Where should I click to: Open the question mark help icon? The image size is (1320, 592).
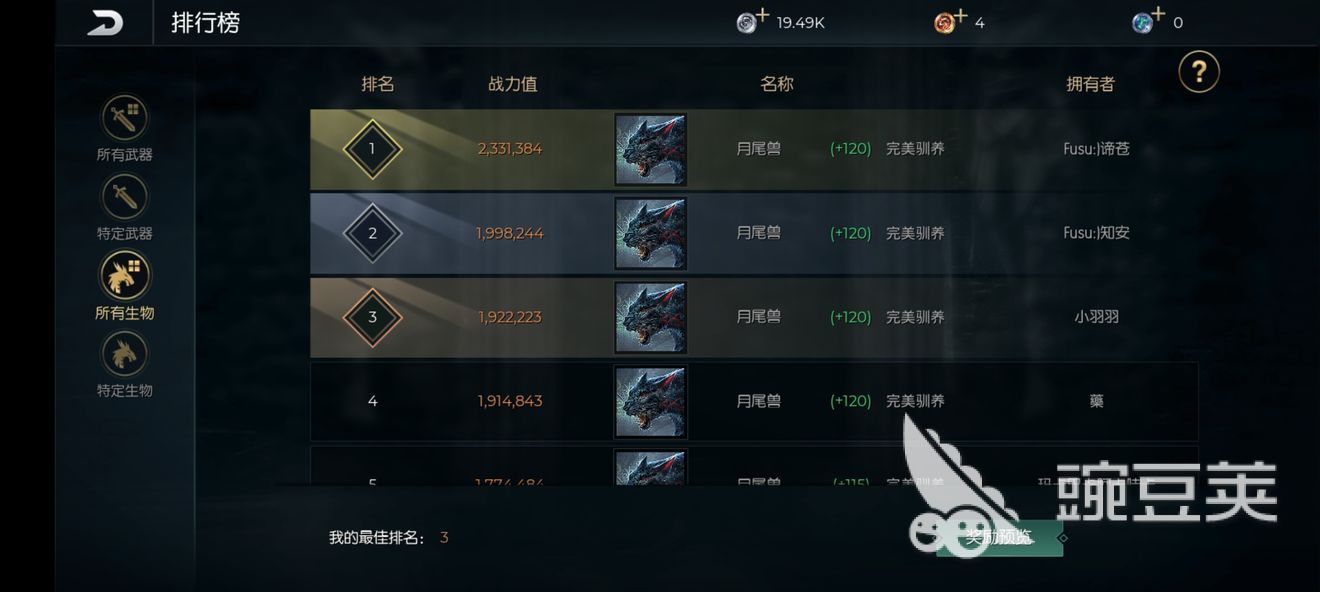(1199, 71)
